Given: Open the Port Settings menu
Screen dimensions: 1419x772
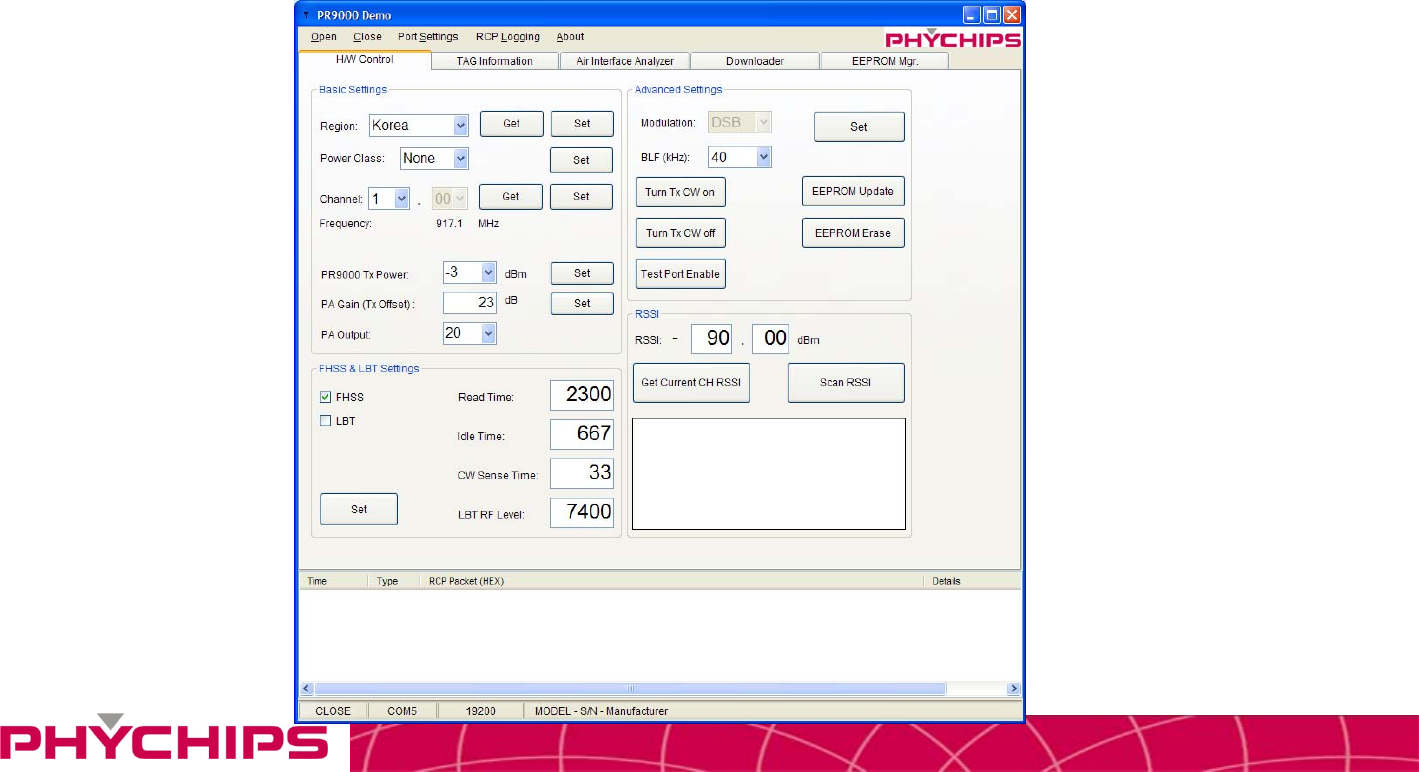Looking at the screenshot, I should coord(428,37).
